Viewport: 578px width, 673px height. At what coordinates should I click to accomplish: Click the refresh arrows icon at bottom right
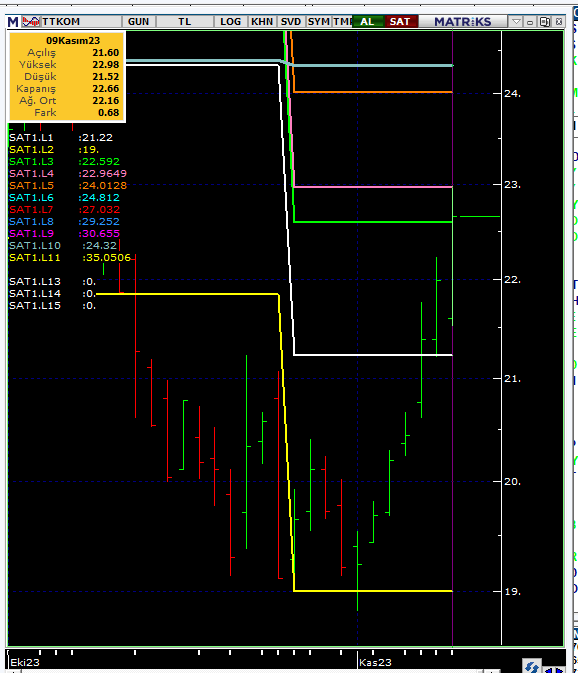(x=532, y=666)
